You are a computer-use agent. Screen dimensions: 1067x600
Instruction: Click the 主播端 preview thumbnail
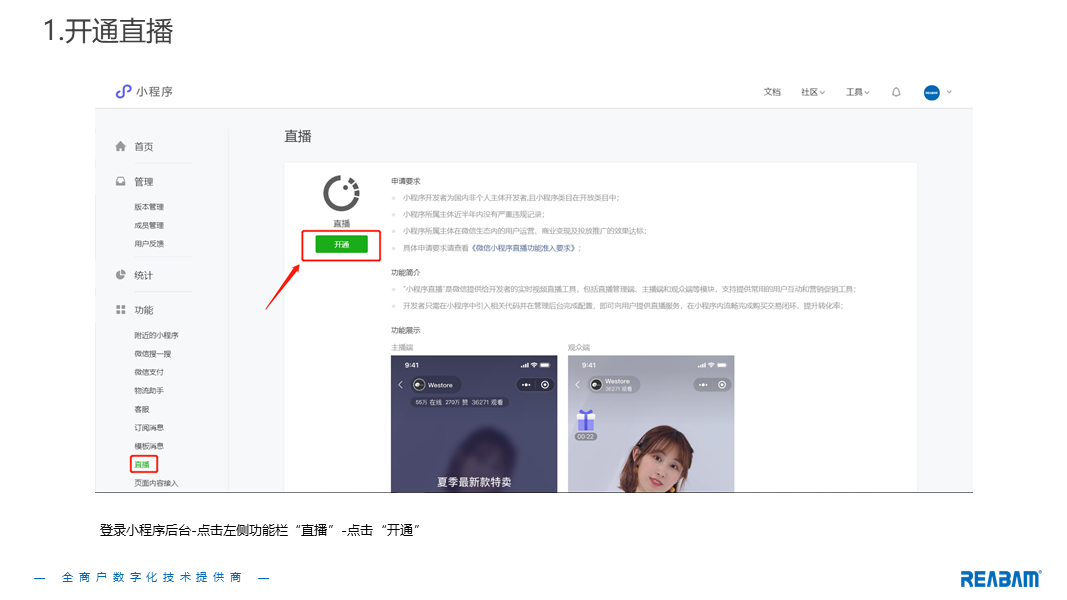pyautogui.click(x=474, y=423)
